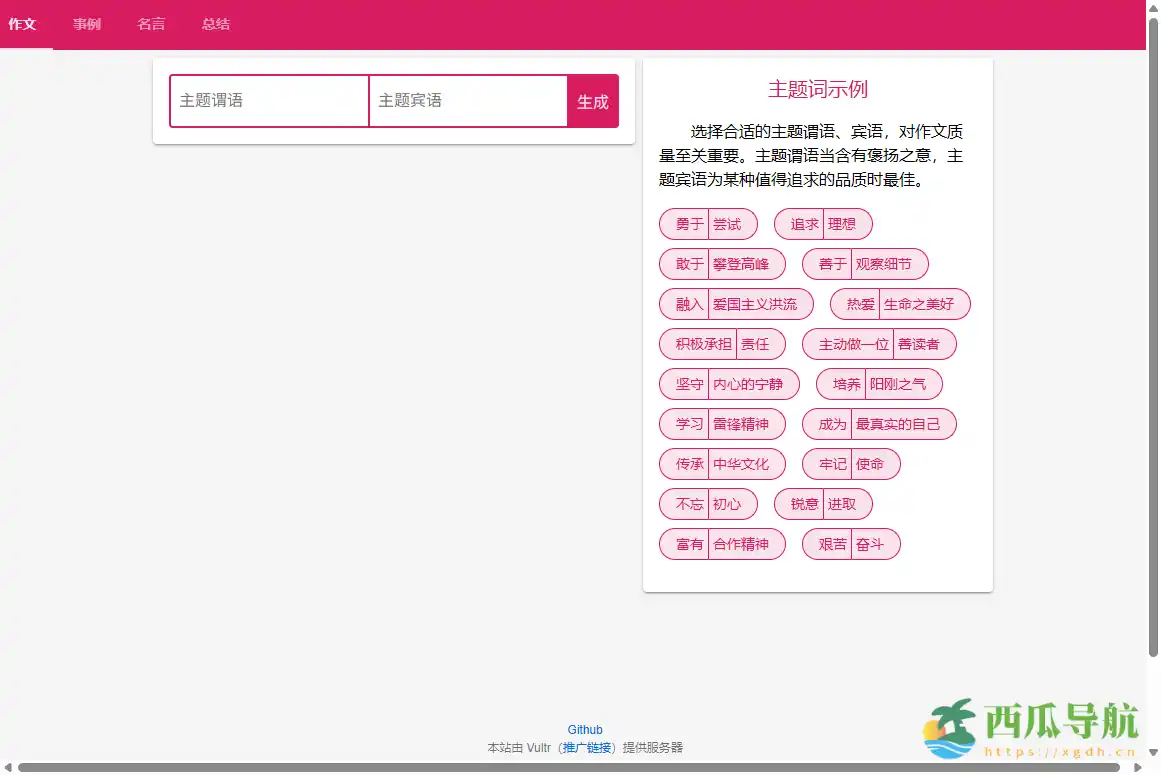Click the 主题谓语 input field
The image size is (1161, 775).
pos(268,100)
